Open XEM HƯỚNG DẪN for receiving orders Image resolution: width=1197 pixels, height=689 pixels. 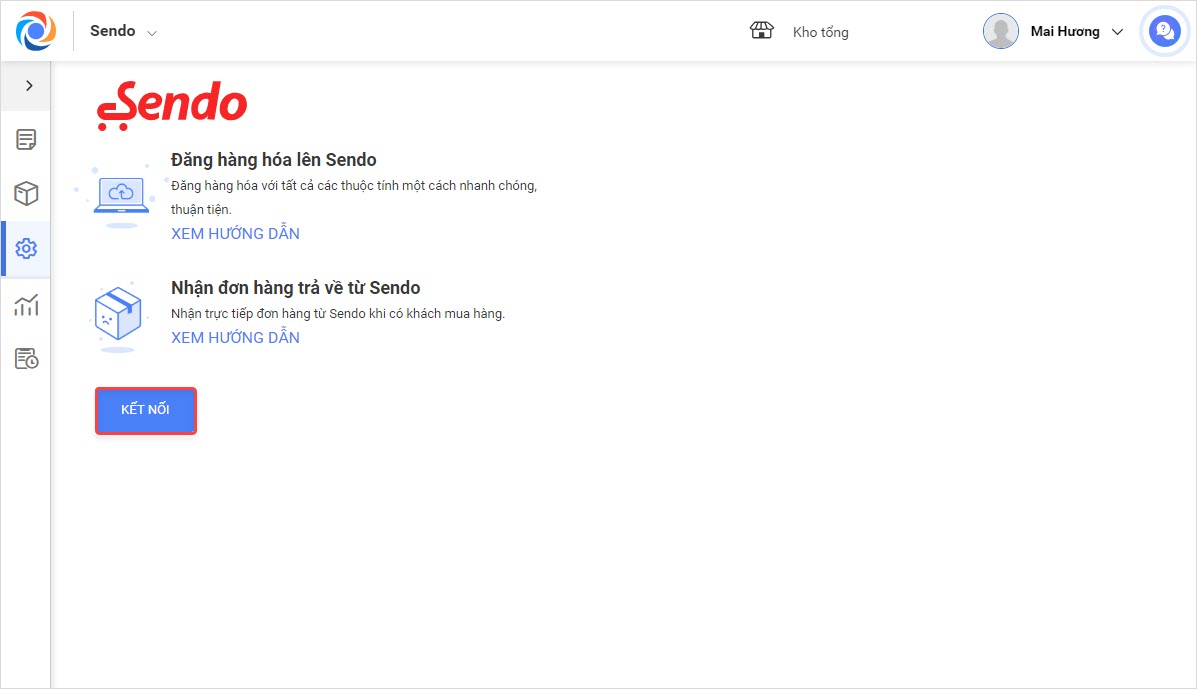coord(235,338)
